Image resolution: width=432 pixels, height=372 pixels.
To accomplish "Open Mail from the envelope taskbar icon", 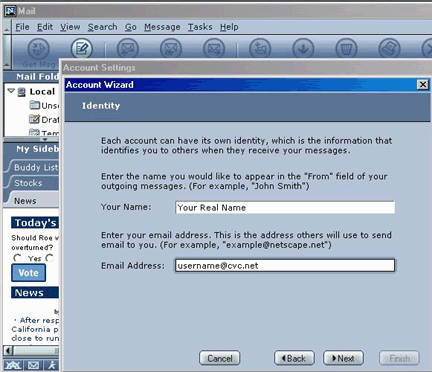I will (33, 365).
